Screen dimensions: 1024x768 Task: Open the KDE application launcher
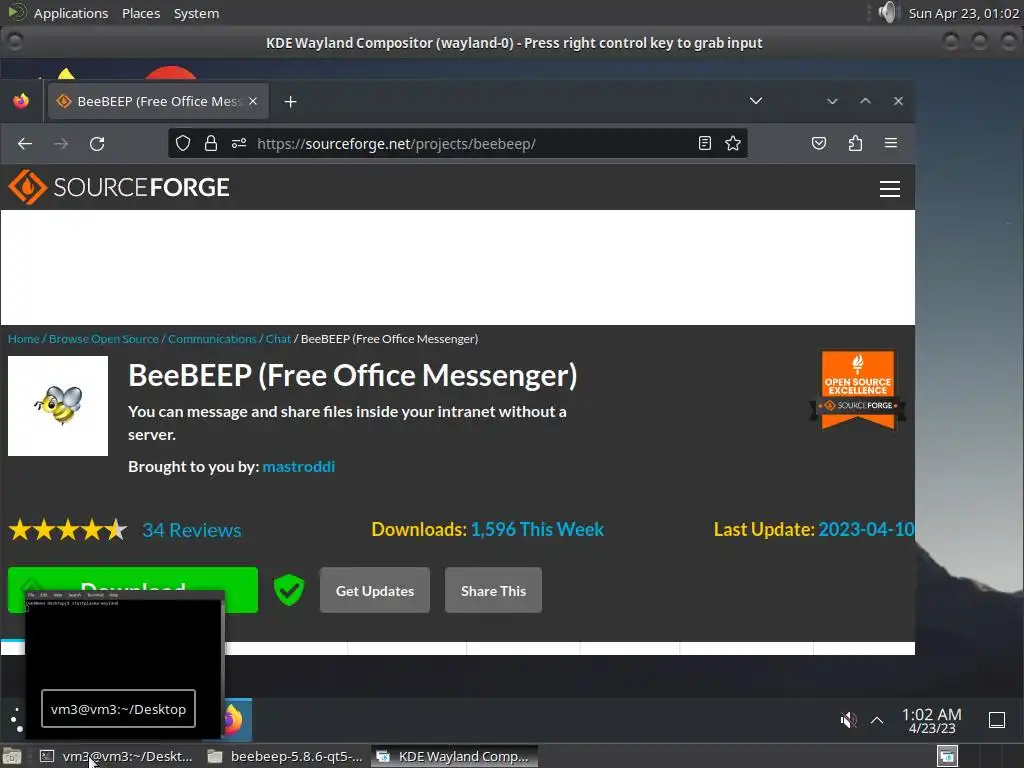click(16, 719)
